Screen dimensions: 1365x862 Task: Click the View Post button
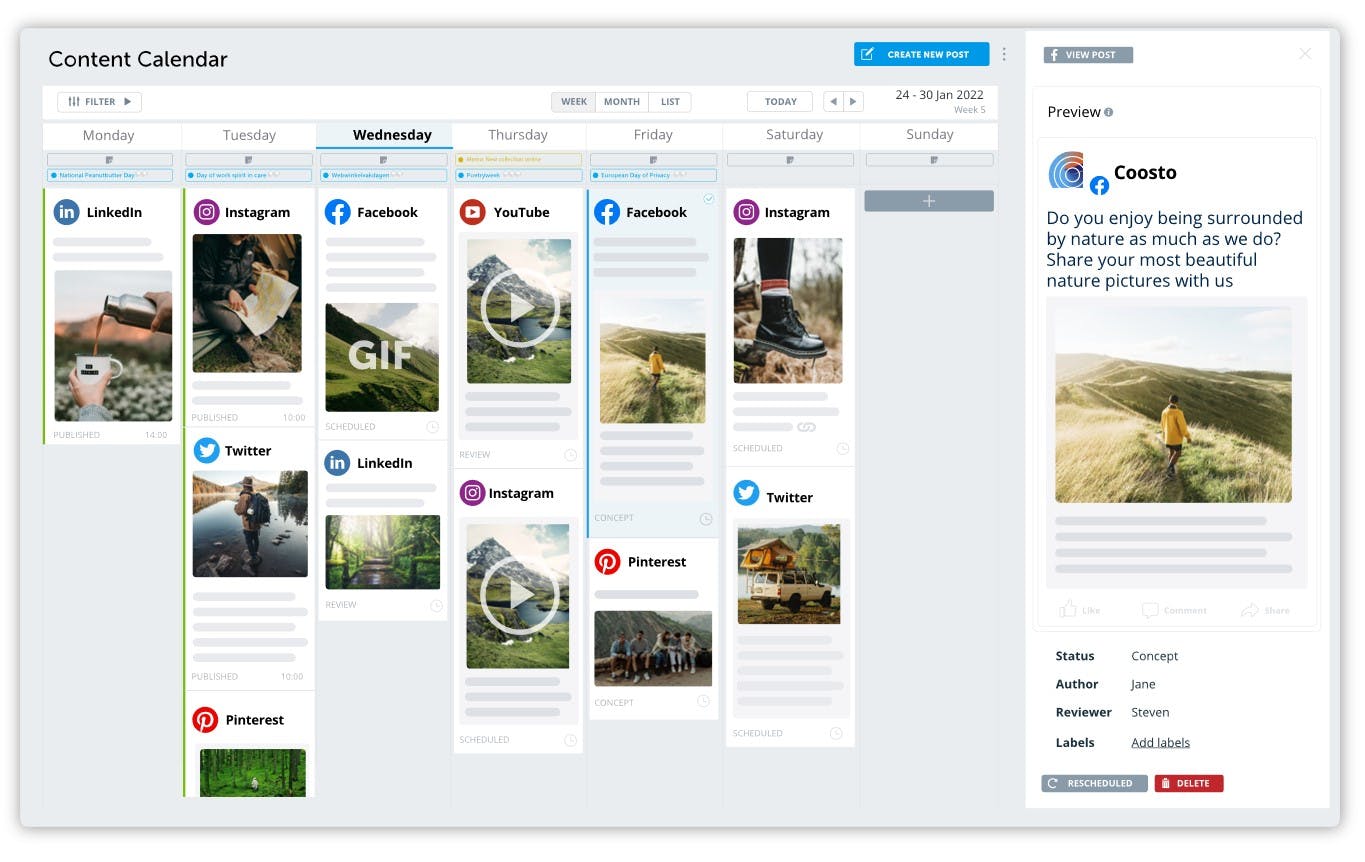pos(1088,55)
